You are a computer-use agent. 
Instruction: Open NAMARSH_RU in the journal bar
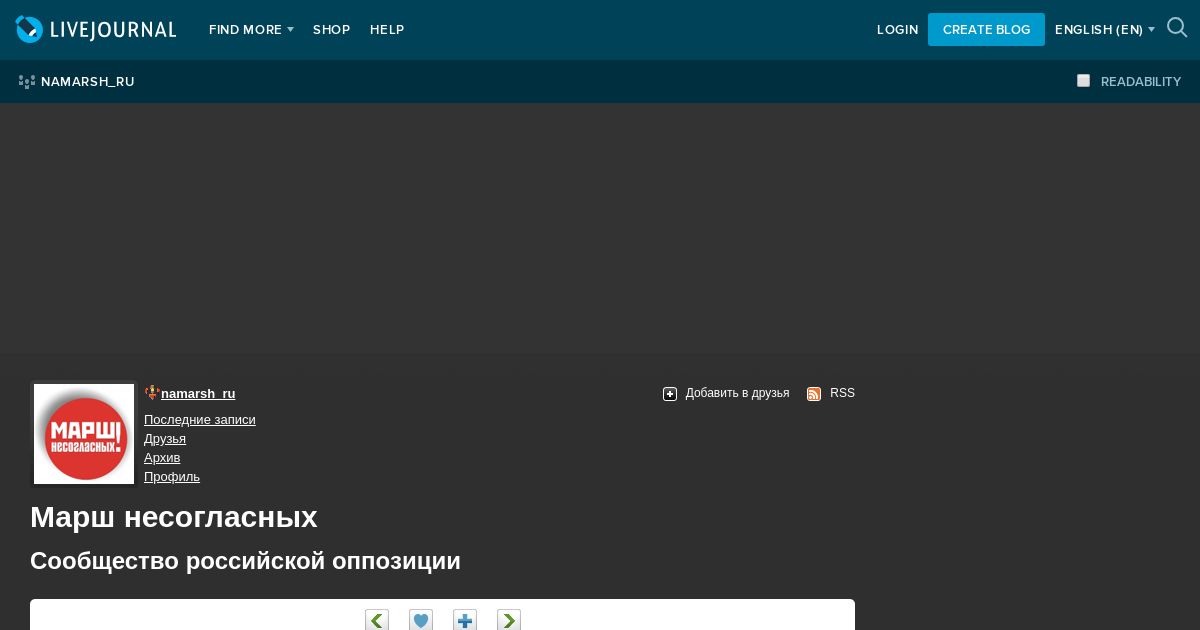(88, 82)
